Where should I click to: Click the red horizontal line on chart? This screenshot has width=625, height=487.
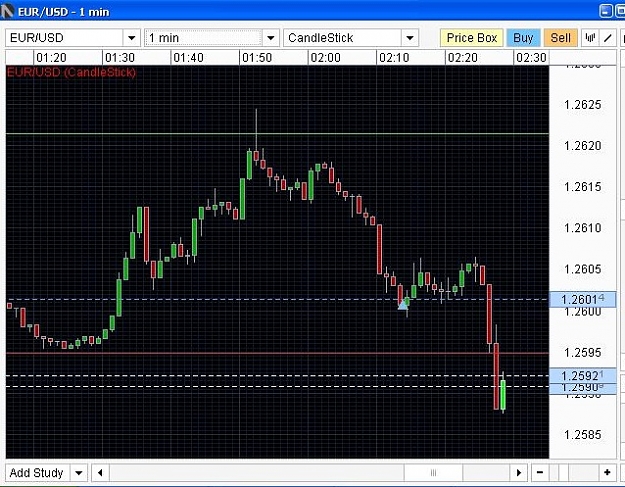pos(277,353)
